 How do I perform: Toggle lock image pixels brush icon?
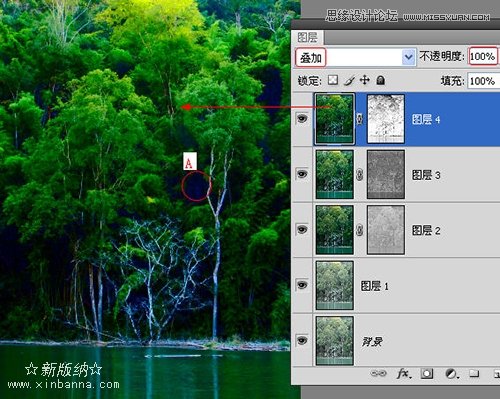point(349,80)
